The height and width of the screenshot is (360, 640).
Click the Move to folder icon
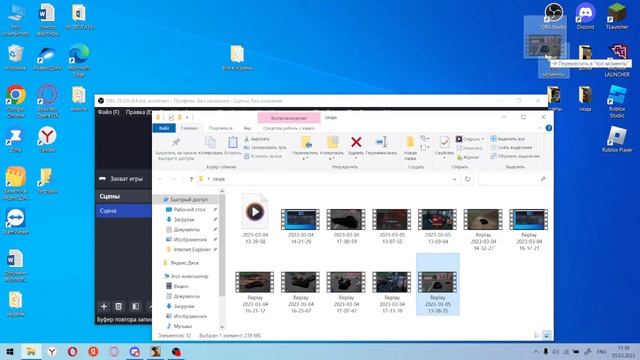[305, 142]
